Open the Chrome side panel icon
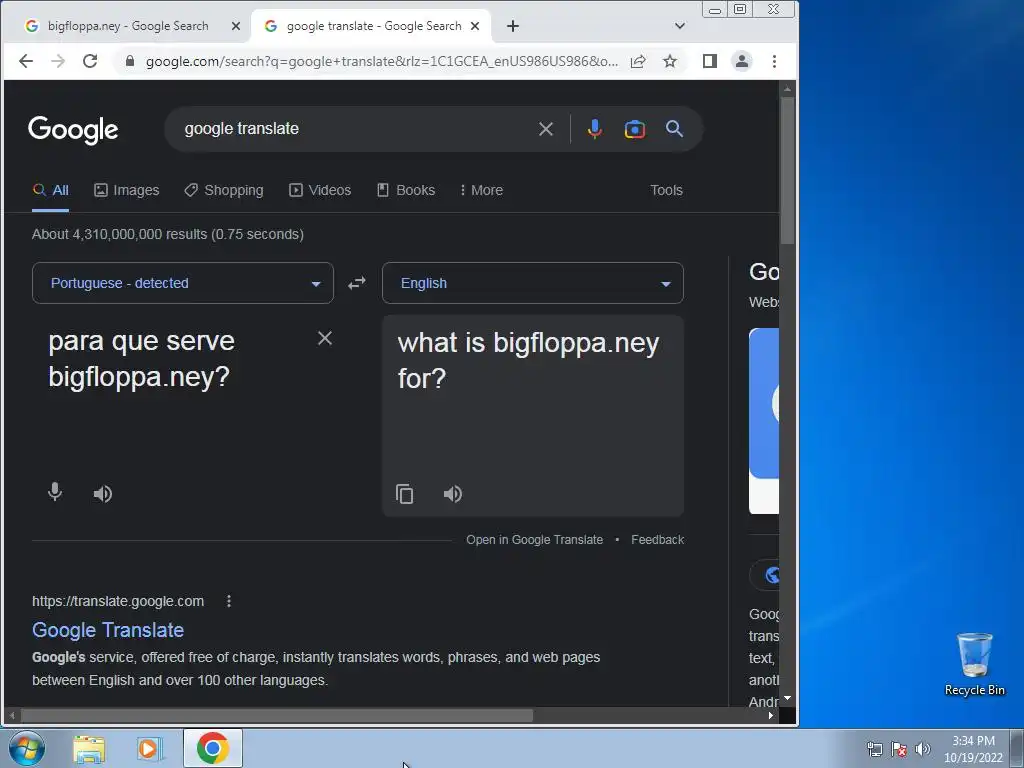Viewport: 1024px width, 768px height. (710, 61)
